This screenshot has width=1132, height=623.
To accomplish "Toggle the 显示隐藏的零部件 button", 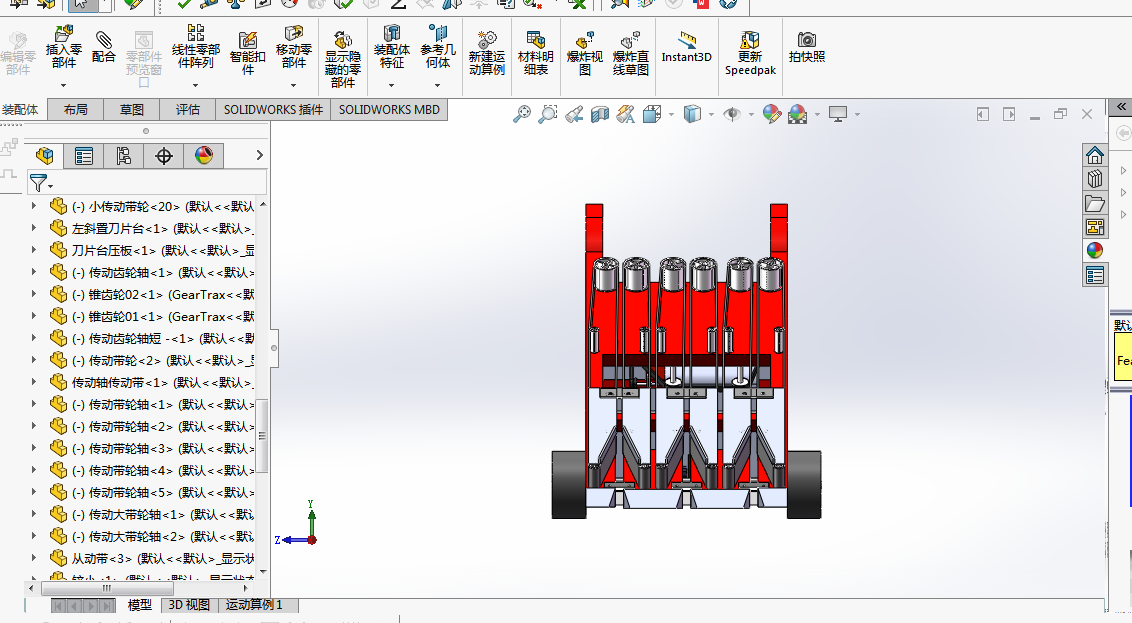I will pos(343,59).
